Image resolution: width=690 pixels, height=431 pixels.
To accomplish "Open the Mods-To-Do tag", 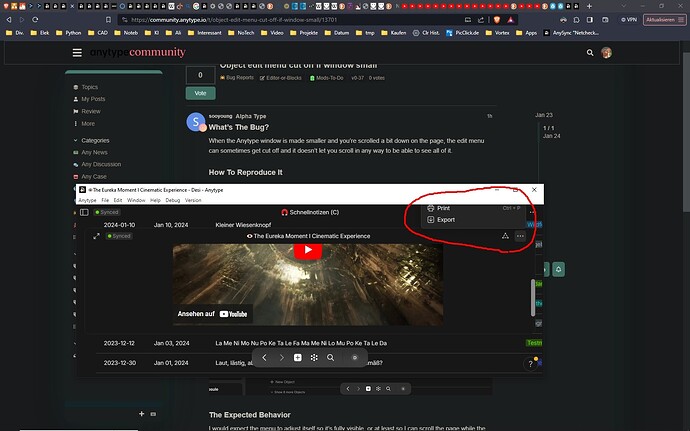I will (327, 78).
